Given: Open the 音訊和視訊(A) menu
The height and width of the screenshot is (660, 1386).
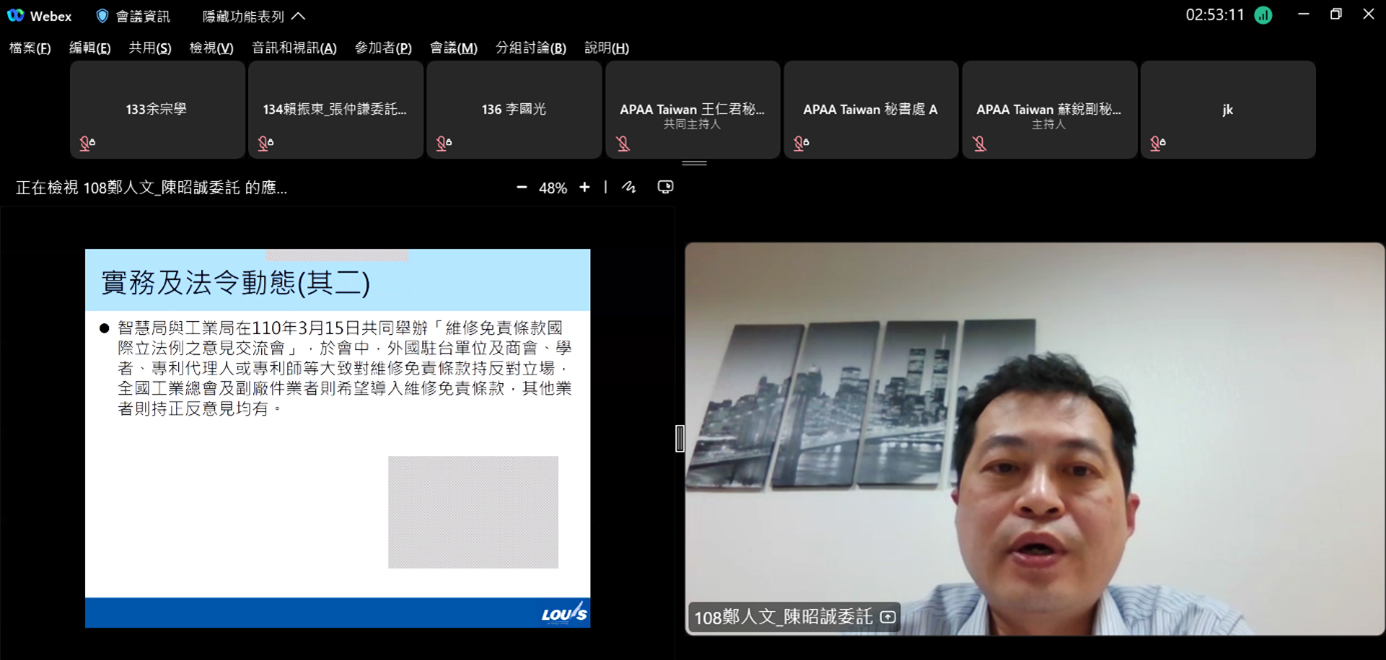Looking at the screenshot, I should (294, 48).
